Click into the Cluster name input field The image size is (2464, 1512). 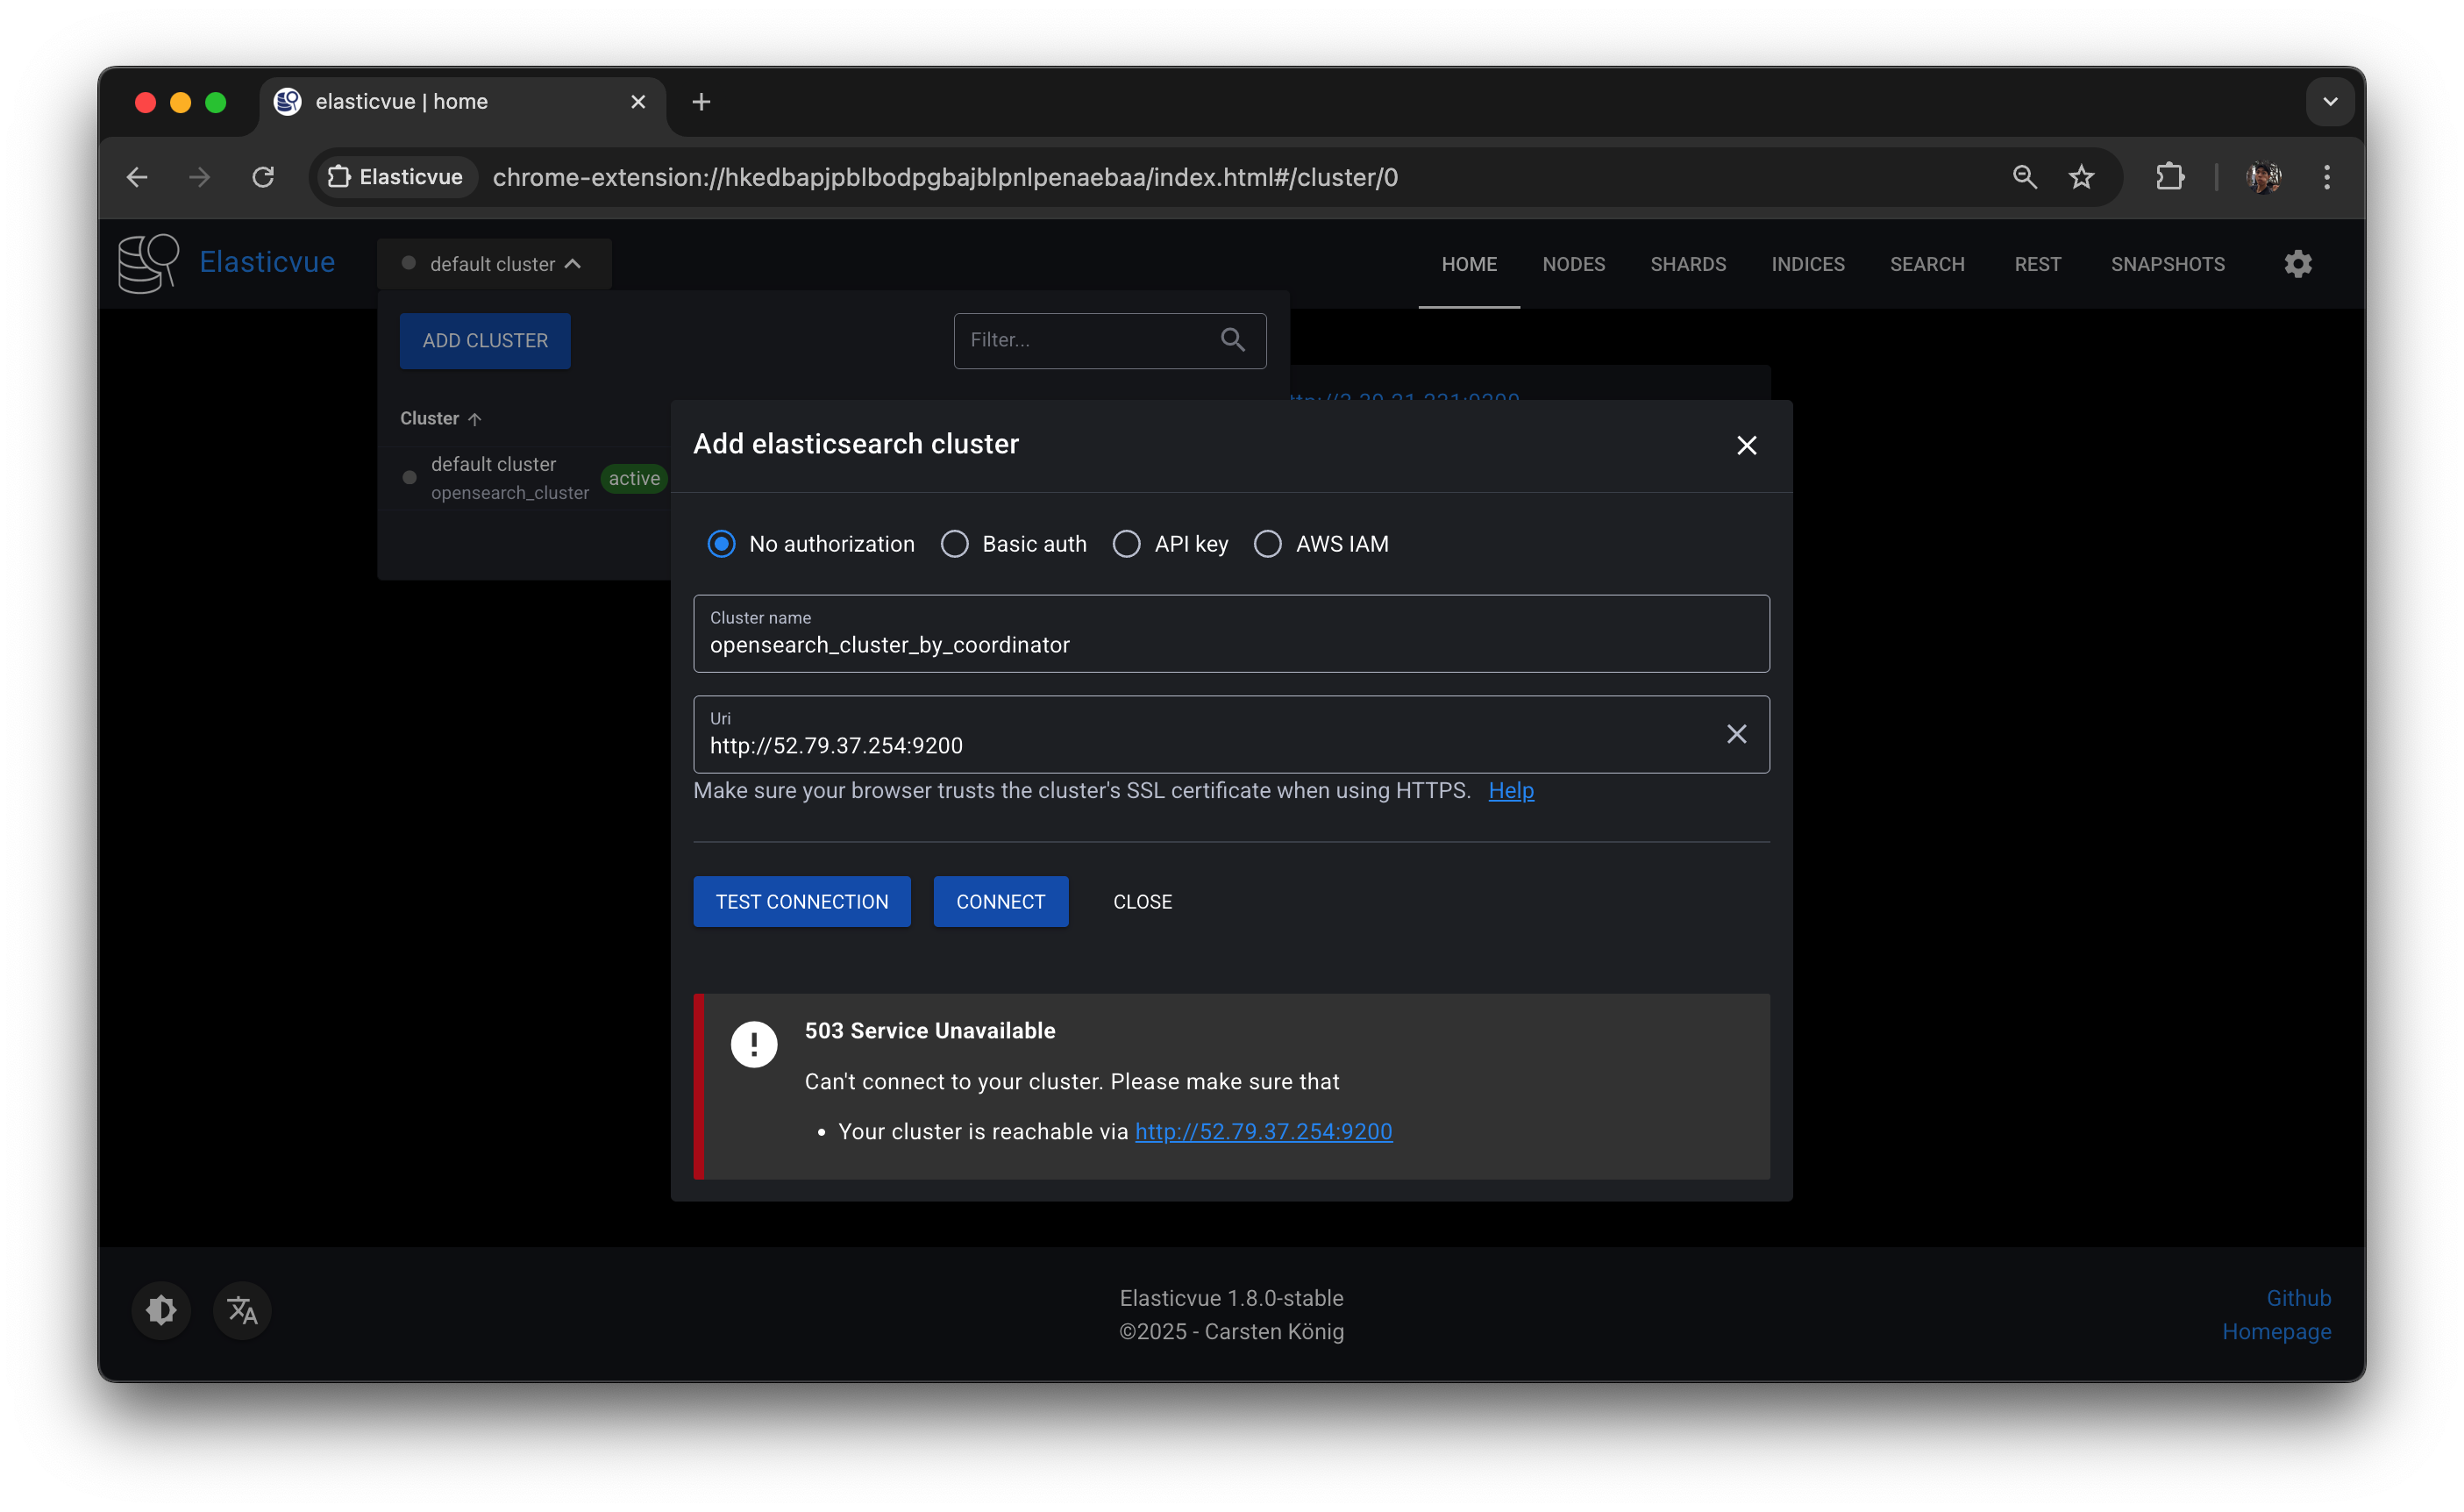(1230, 645)
